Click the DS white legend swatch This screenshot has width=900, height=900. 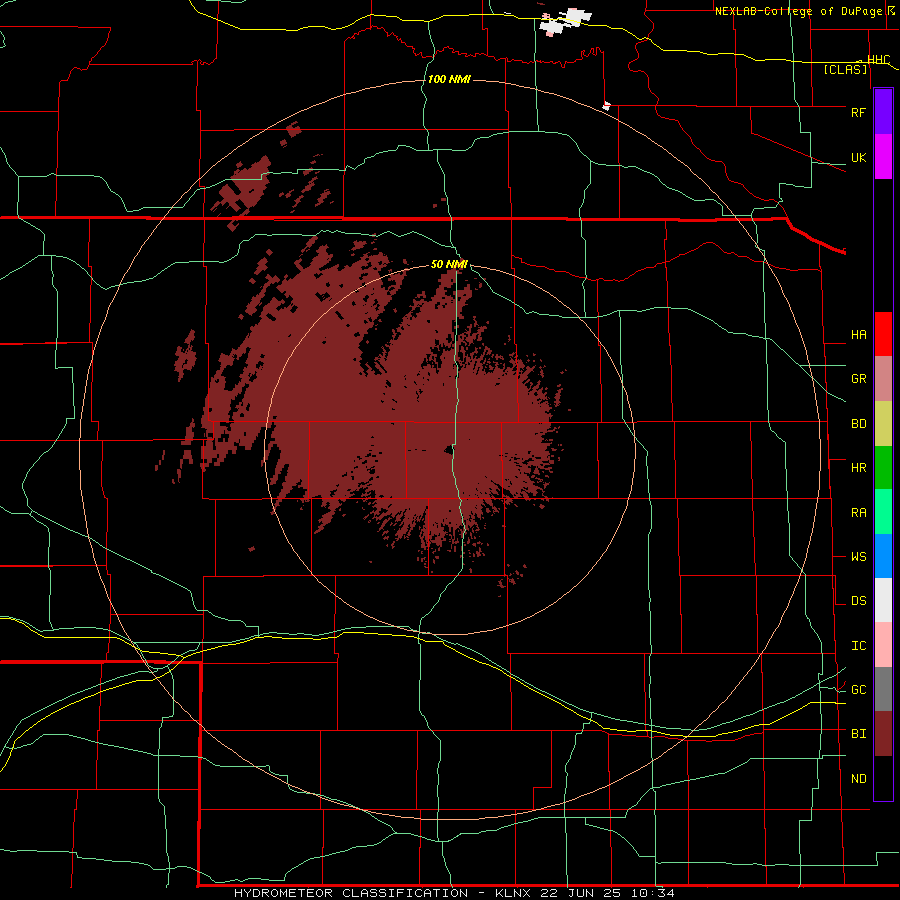click(x=883, y=600)
